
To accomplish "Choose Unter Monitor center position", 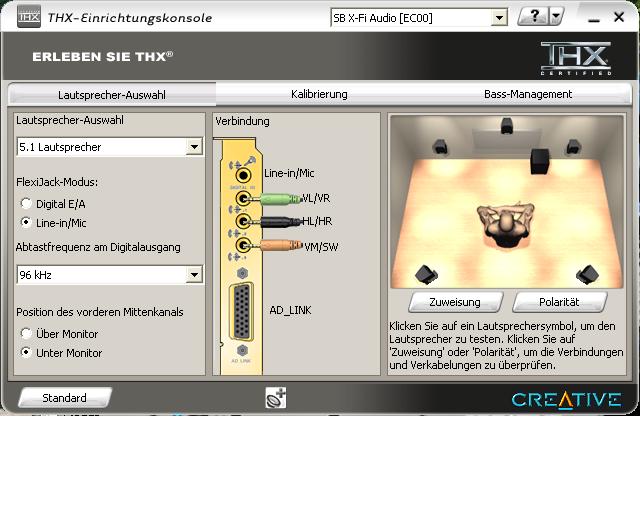I will [x=26, y=352].
